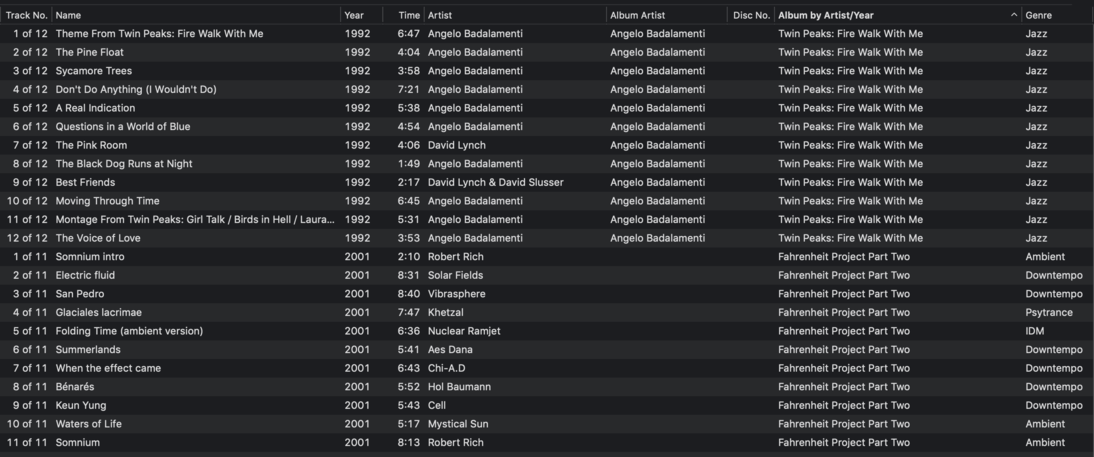Click the Disc No. column header
Image resolution: width=1094 pixels, height=457 pixels.
click(751, 15)
